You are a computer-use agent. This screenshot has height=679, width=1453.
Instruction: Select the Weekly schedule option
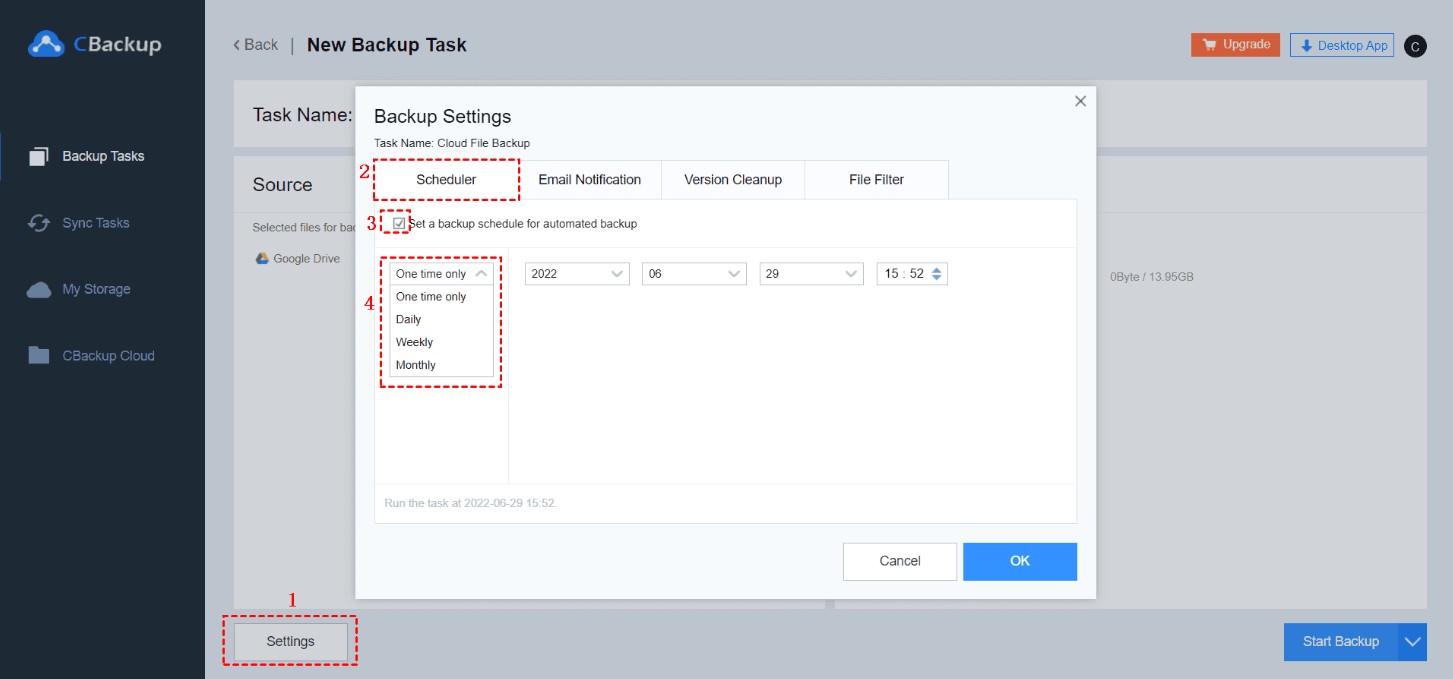click(x=442, y=343)
